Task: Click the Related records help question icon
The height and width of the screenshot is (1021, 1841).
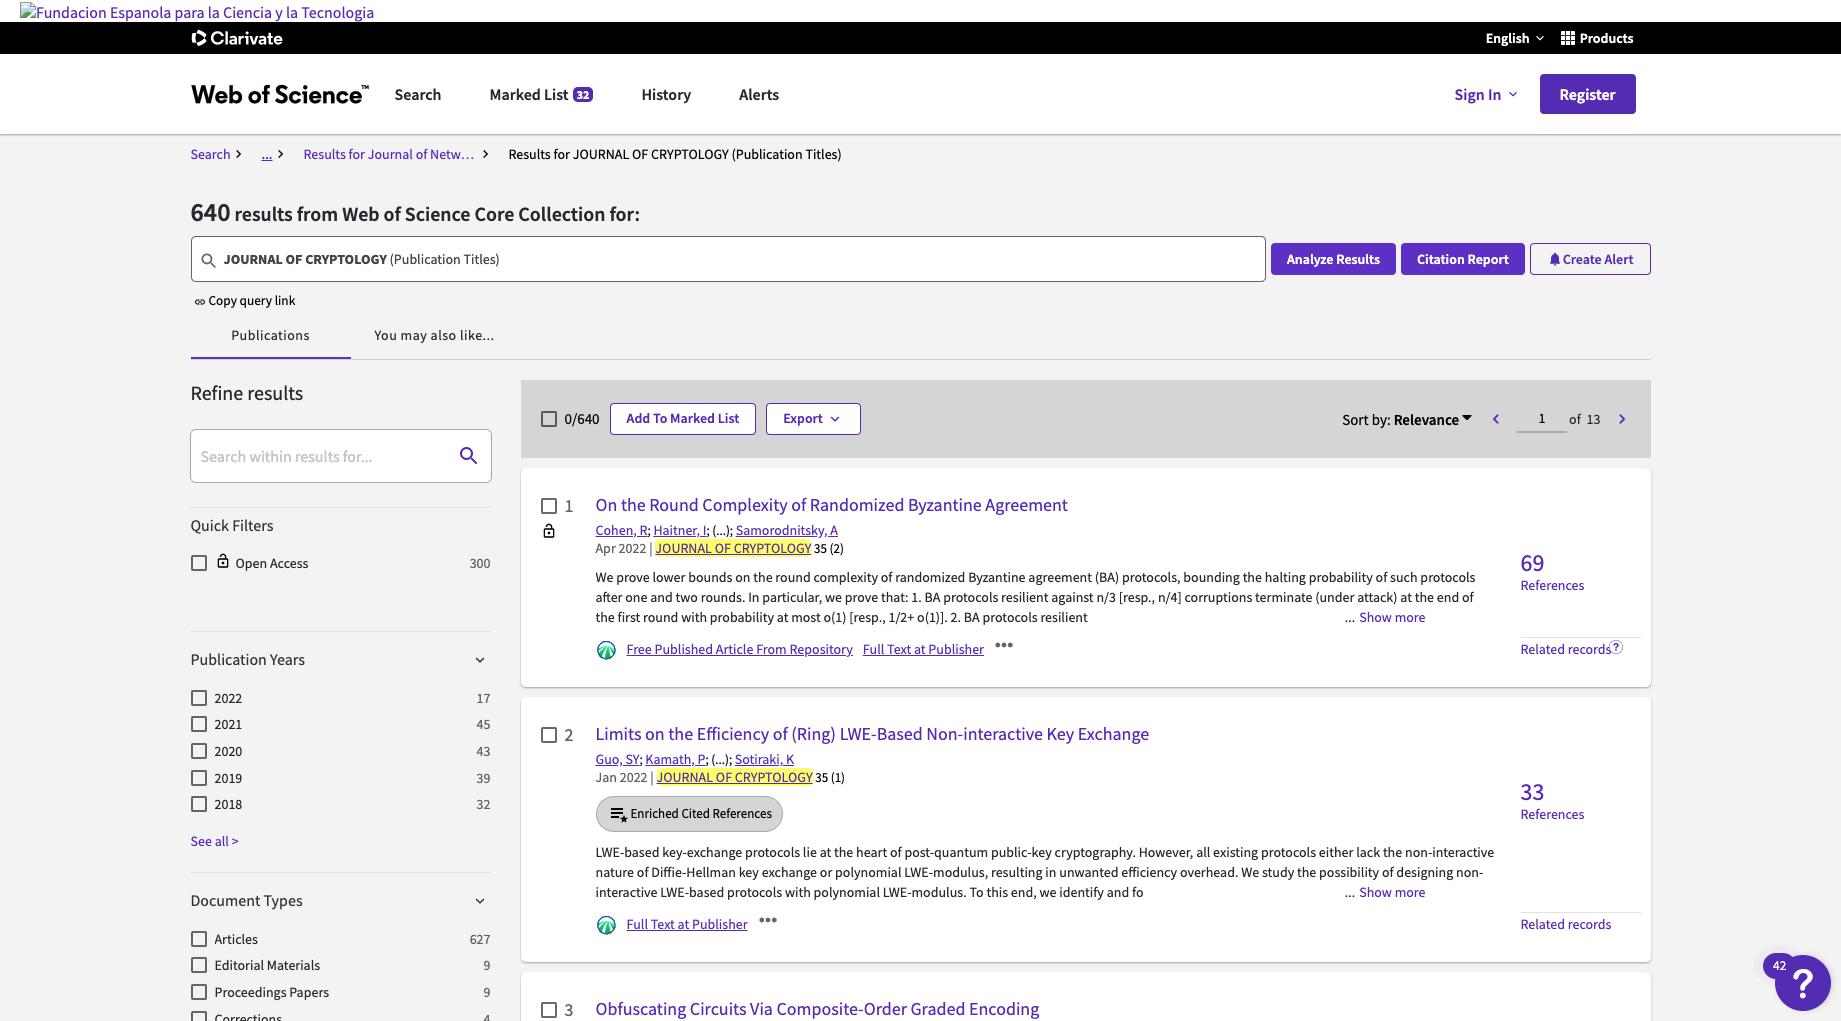Action: coord(1617,647)
